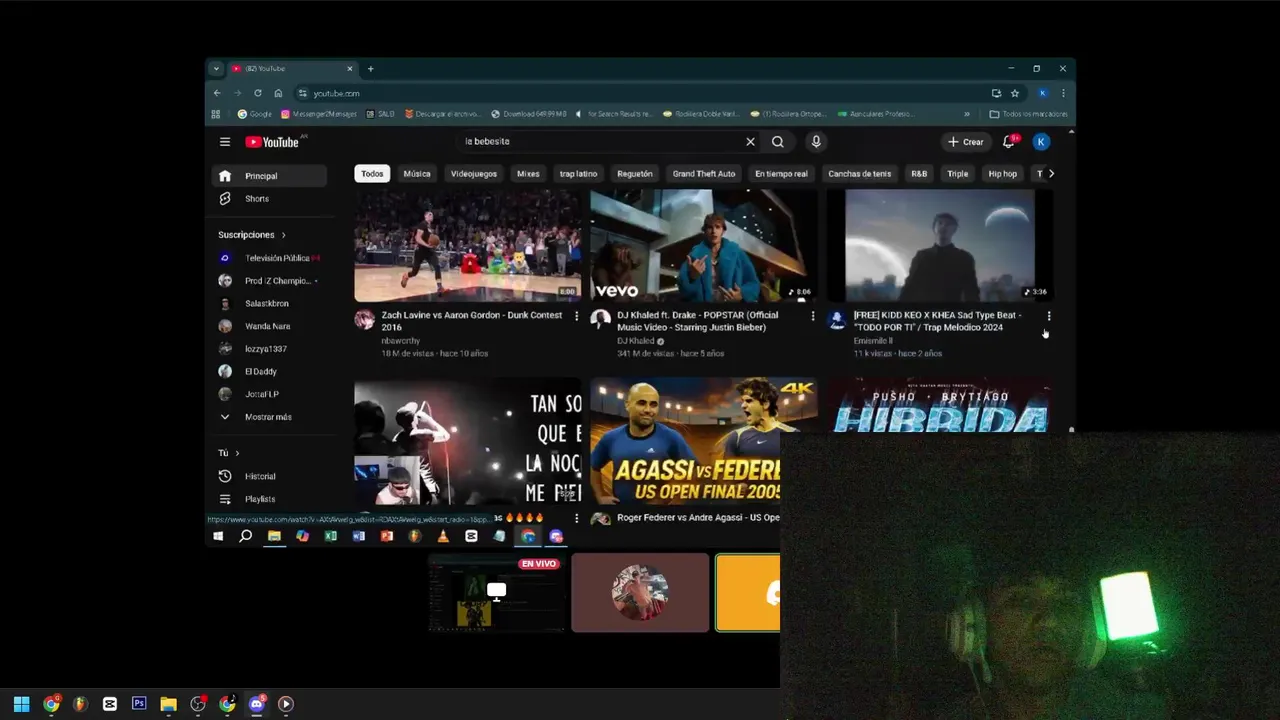Open Chrome tab search dropdown
The image size is (1280, 720).
pyautogui.click(x=216, y=69)
